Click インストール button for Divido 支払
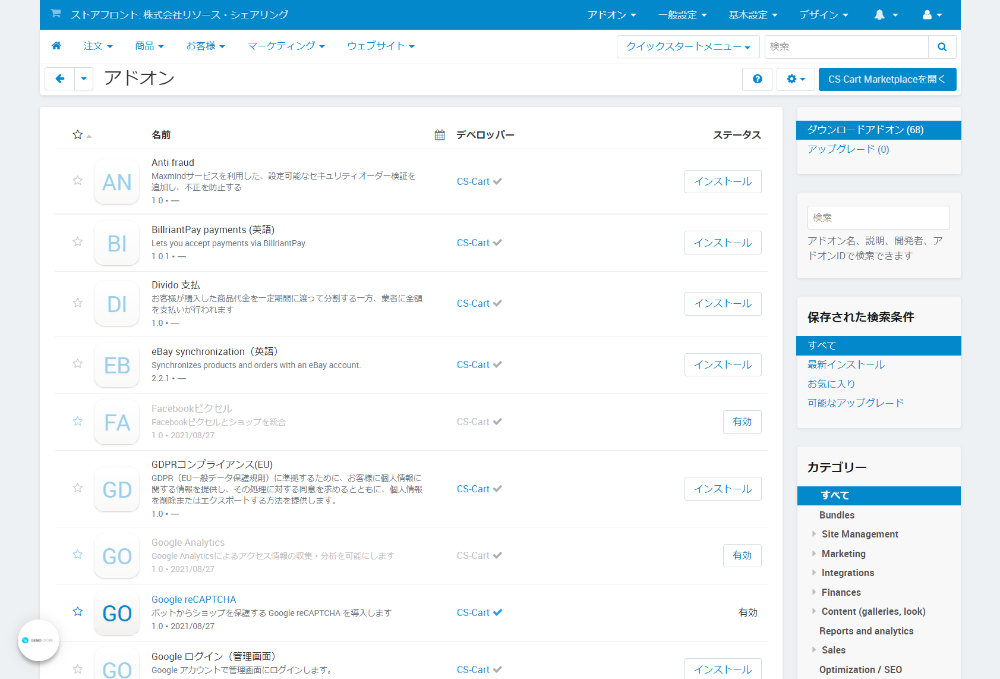1000x679 pixels. (723, 303)
